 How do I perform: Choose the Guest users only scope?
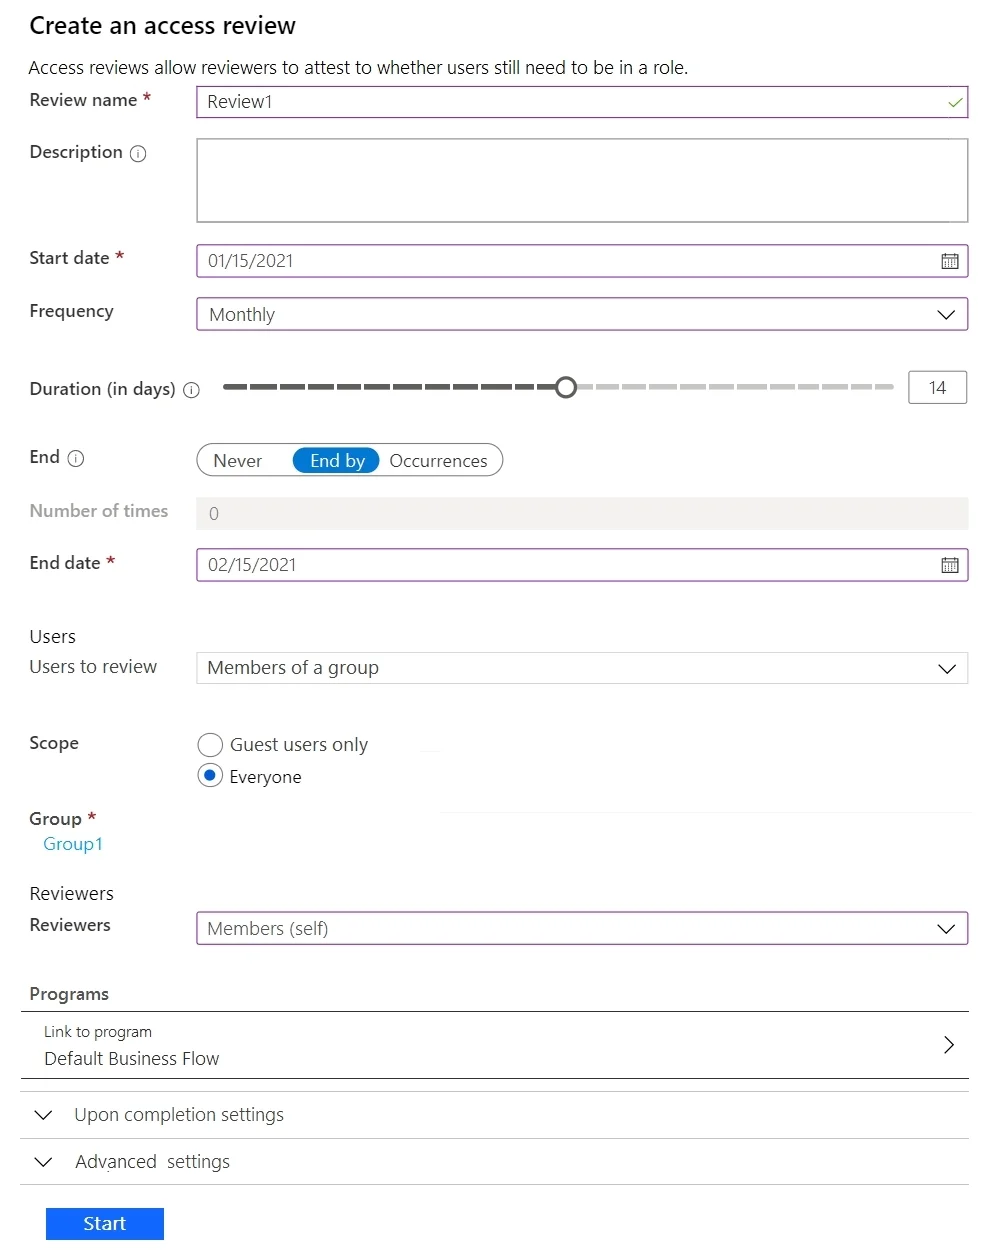coord(210,745)
